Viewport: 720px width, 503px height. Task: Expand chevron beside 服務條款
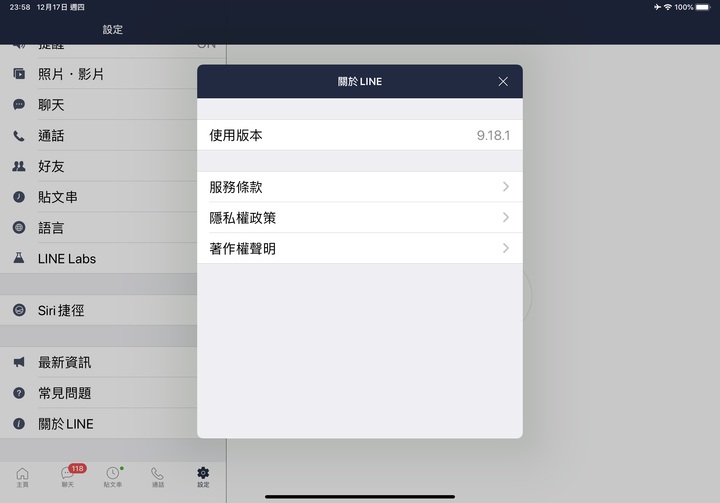pos(506,187)
